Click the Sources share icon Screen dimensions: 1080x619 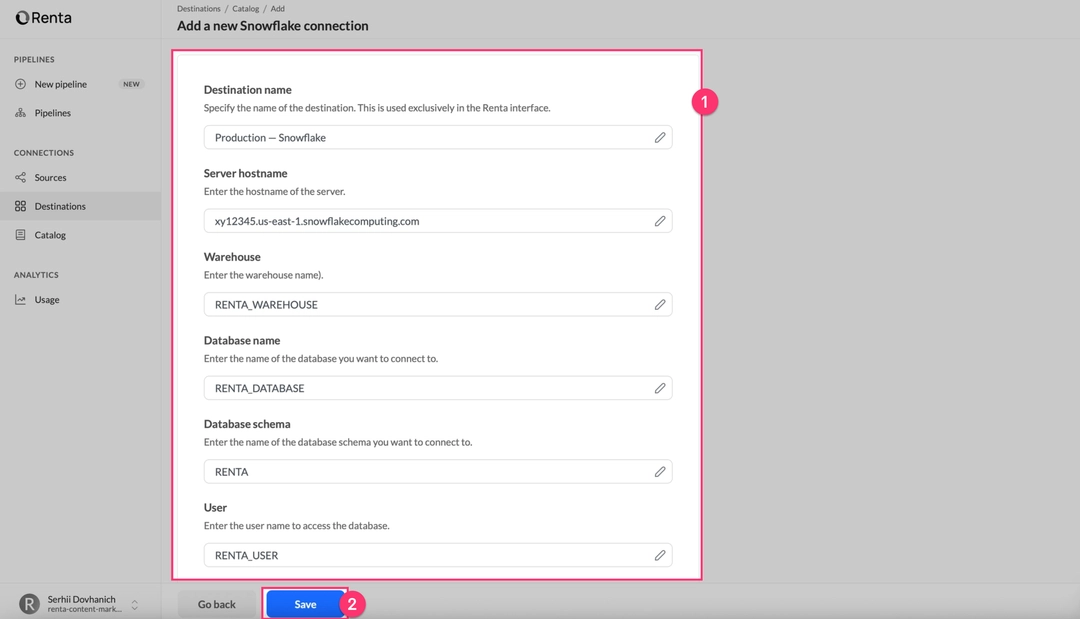point(20,178)
